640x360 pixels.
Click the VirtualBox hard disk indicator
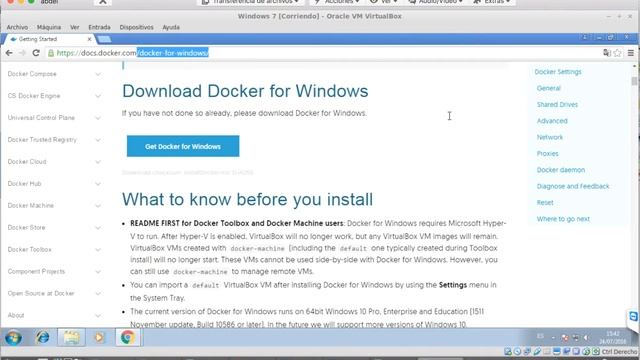[x=508, y=351]
